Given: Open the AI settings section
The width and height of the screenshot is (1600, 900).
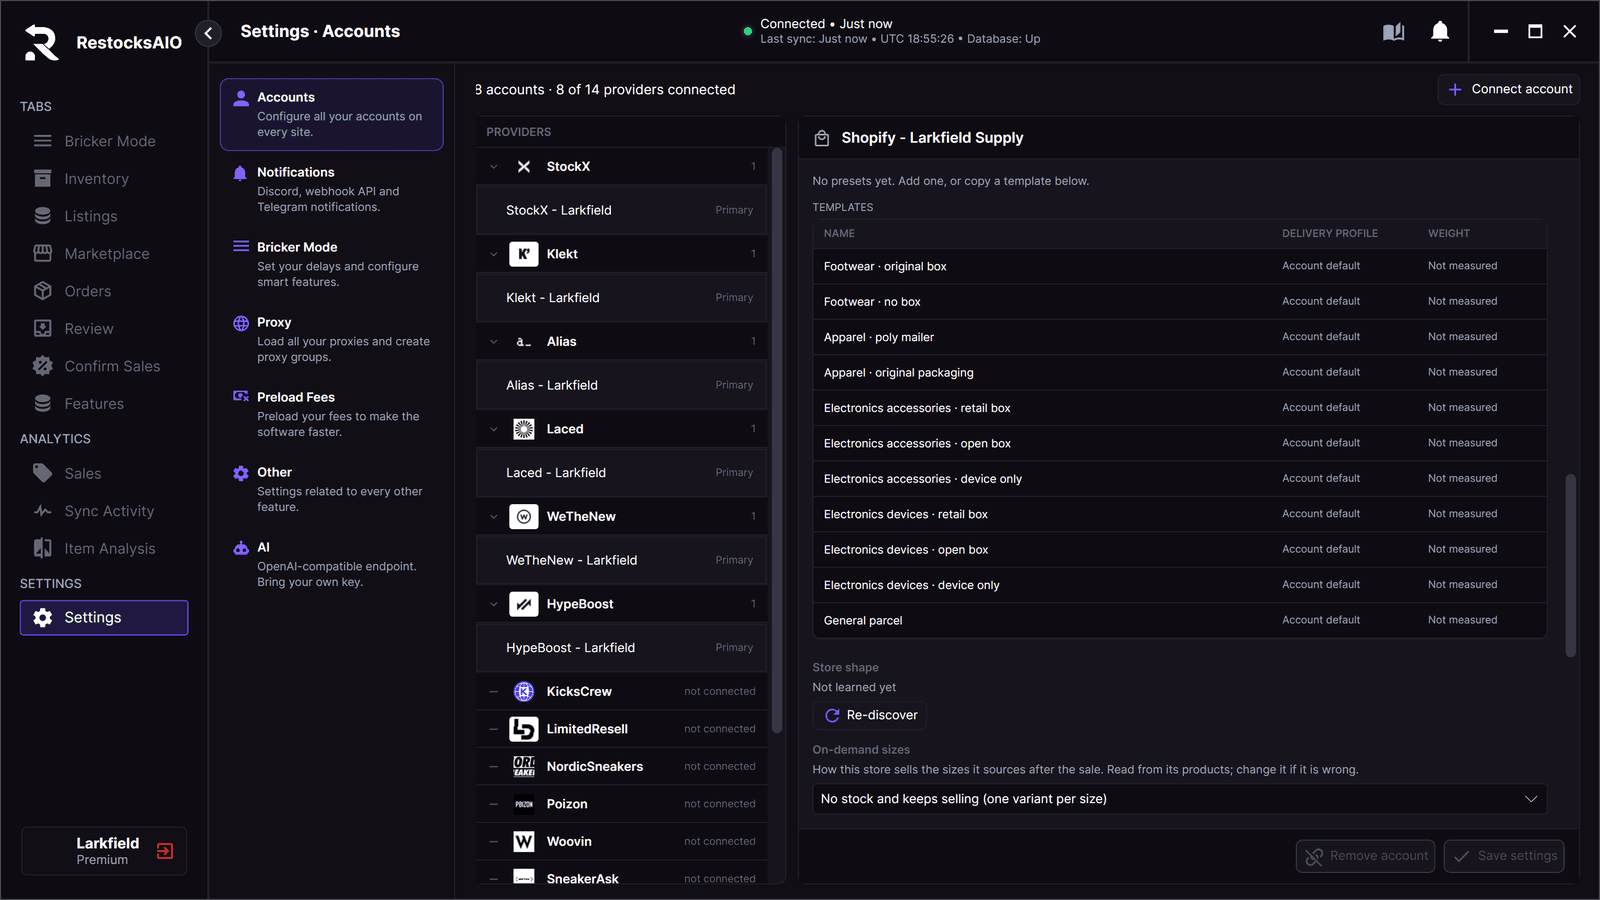Looking at the screenshot, I should [x=331, y=564].
